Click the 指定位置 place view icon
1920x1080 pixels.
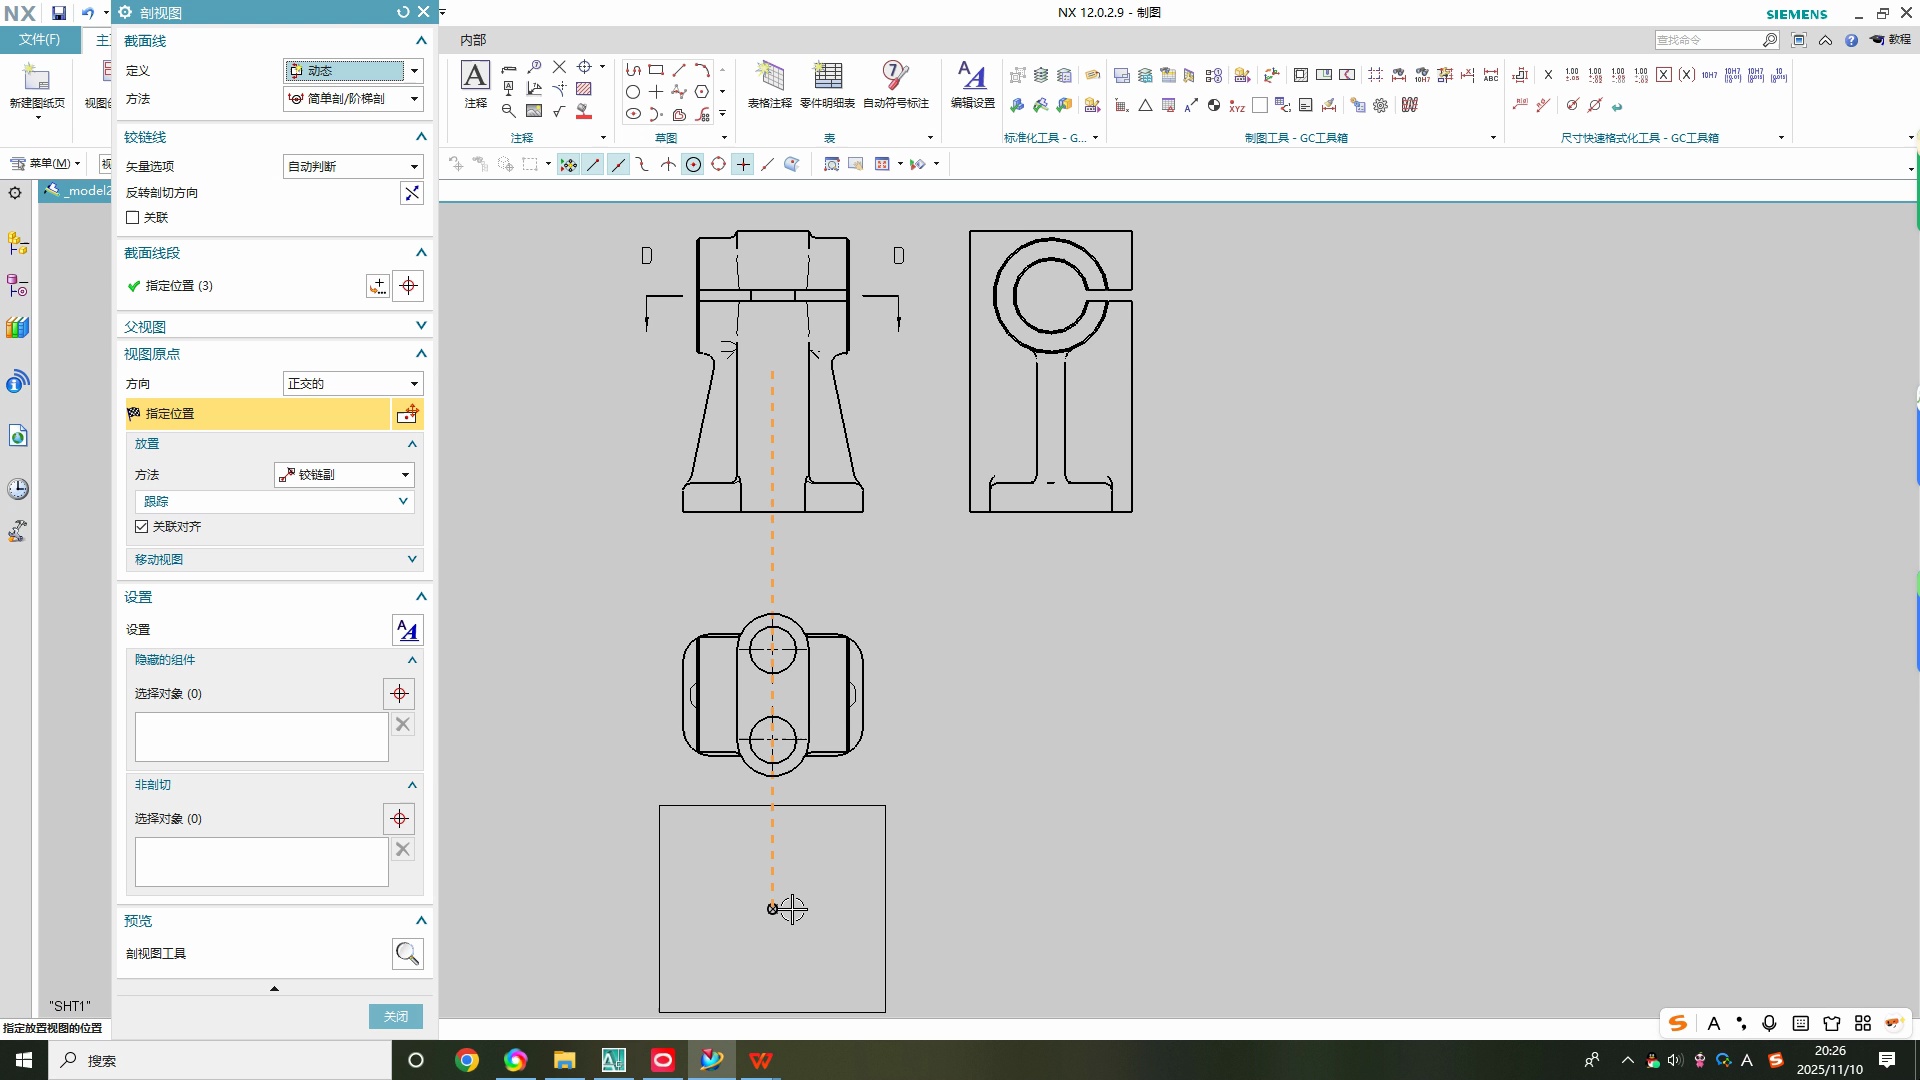click(407, 414)
